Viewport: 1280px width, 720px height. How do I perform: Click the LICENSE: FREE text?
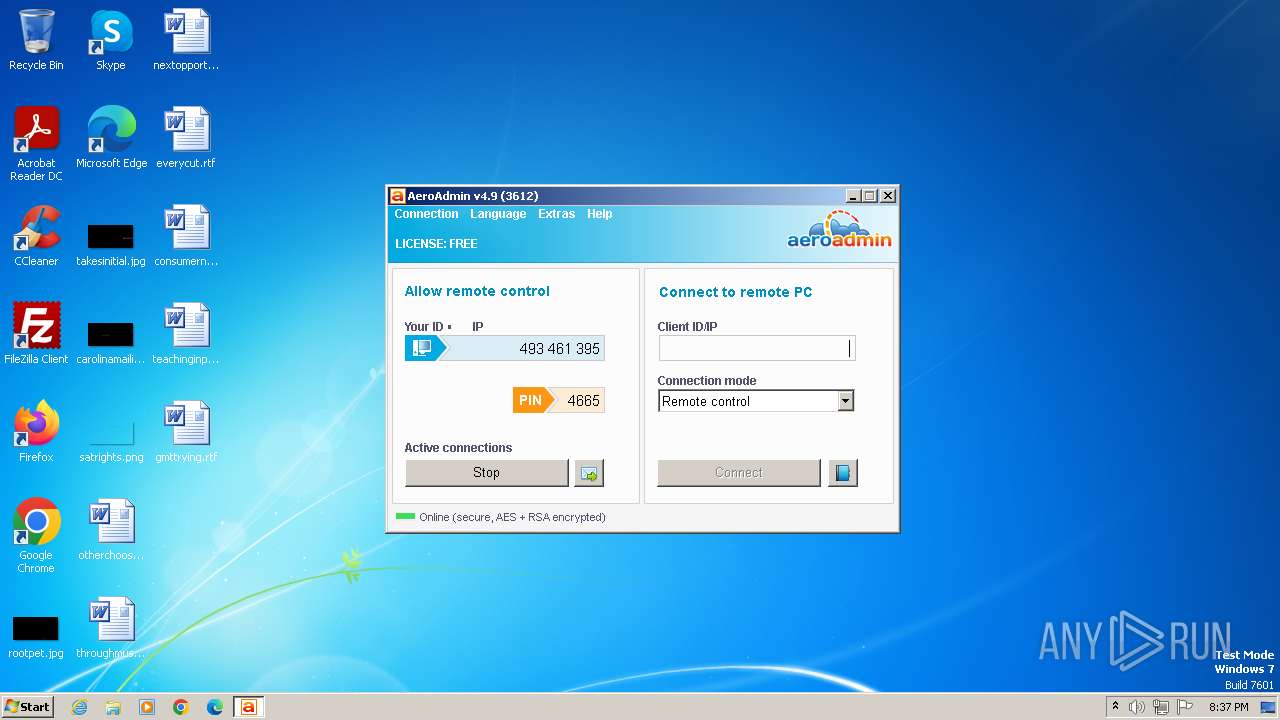tap(436, 243)
